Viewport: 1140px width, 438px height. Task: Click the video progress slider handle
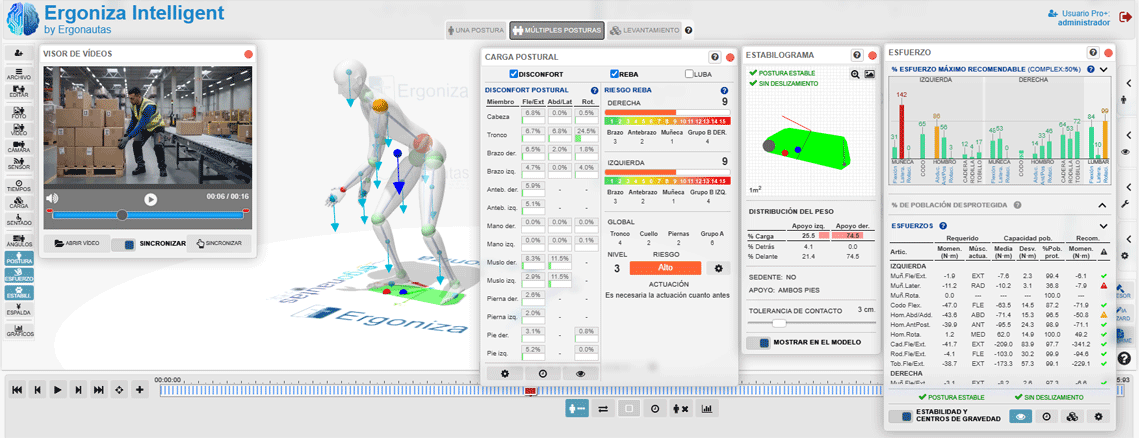pyautogui.click(x=122, y=215)
